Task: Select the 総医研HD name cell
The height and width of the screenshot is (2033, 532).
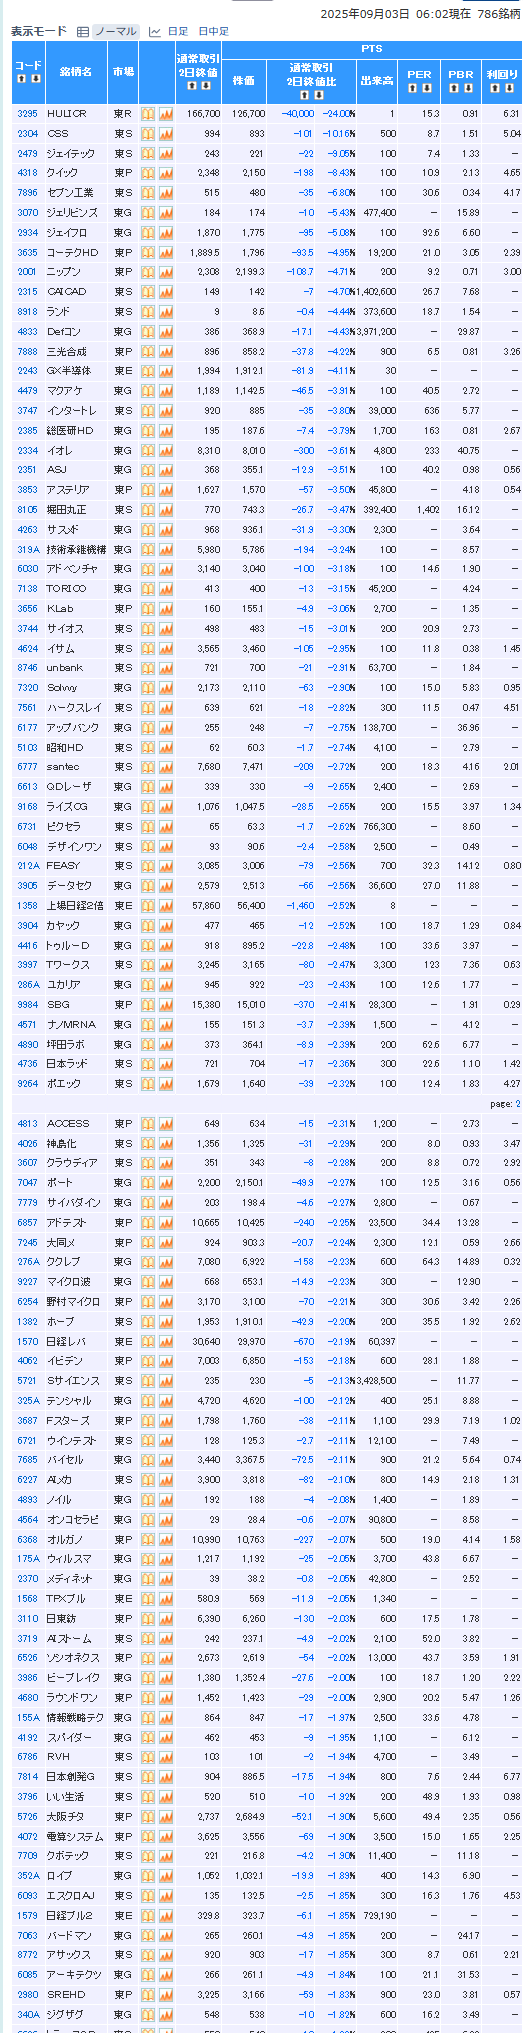Action: pos(76,430)
